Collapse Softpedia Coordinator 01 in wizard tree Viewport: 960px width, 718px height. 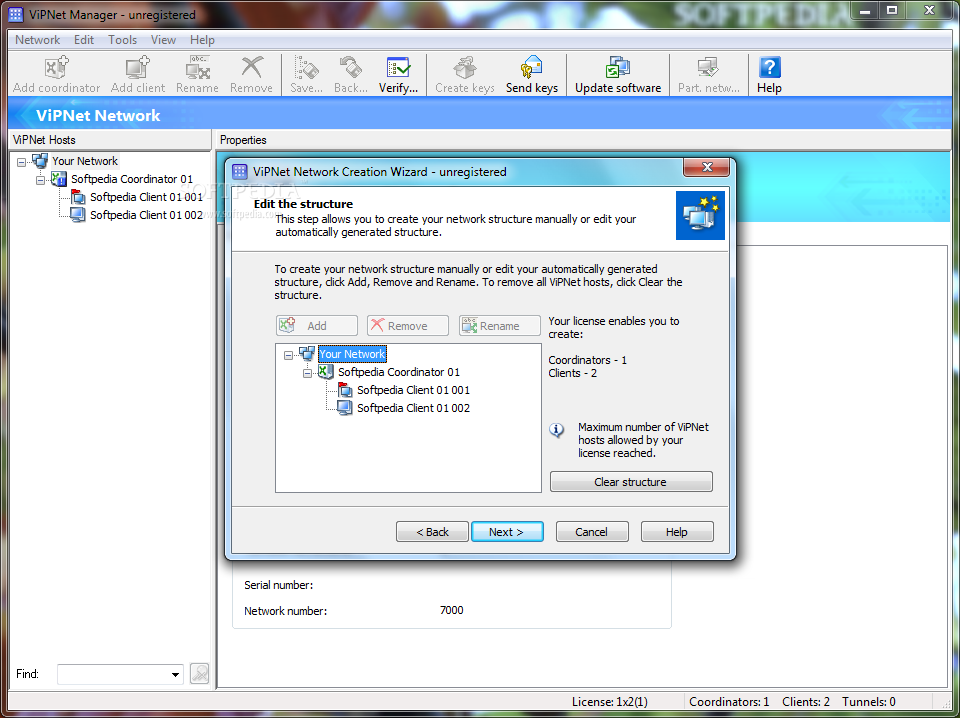[308, 373]
